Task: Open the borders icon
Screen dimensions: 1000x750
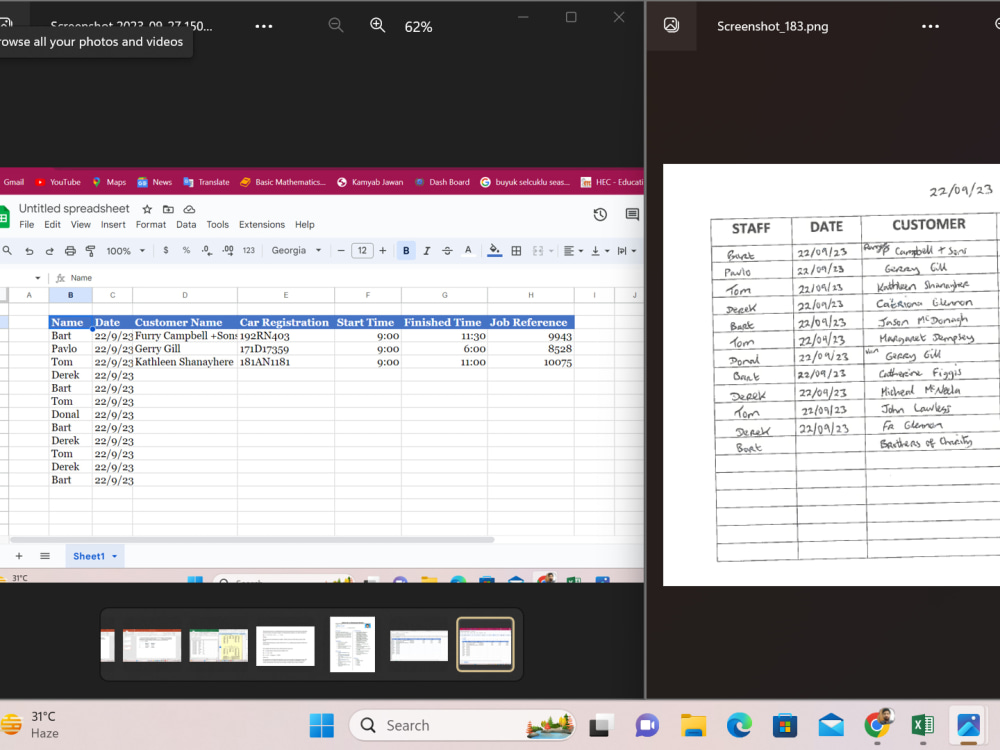Action: pos(517,251)
